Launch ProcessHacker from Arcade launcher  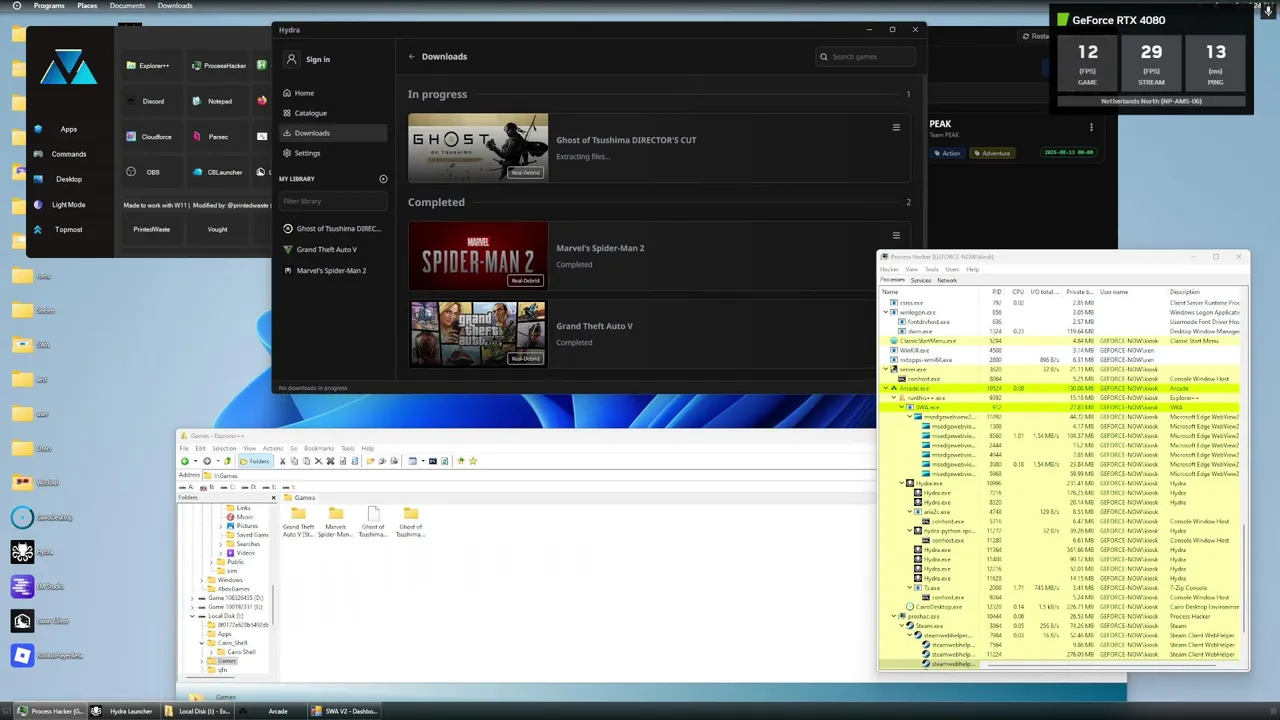click(x=217, y=66)
